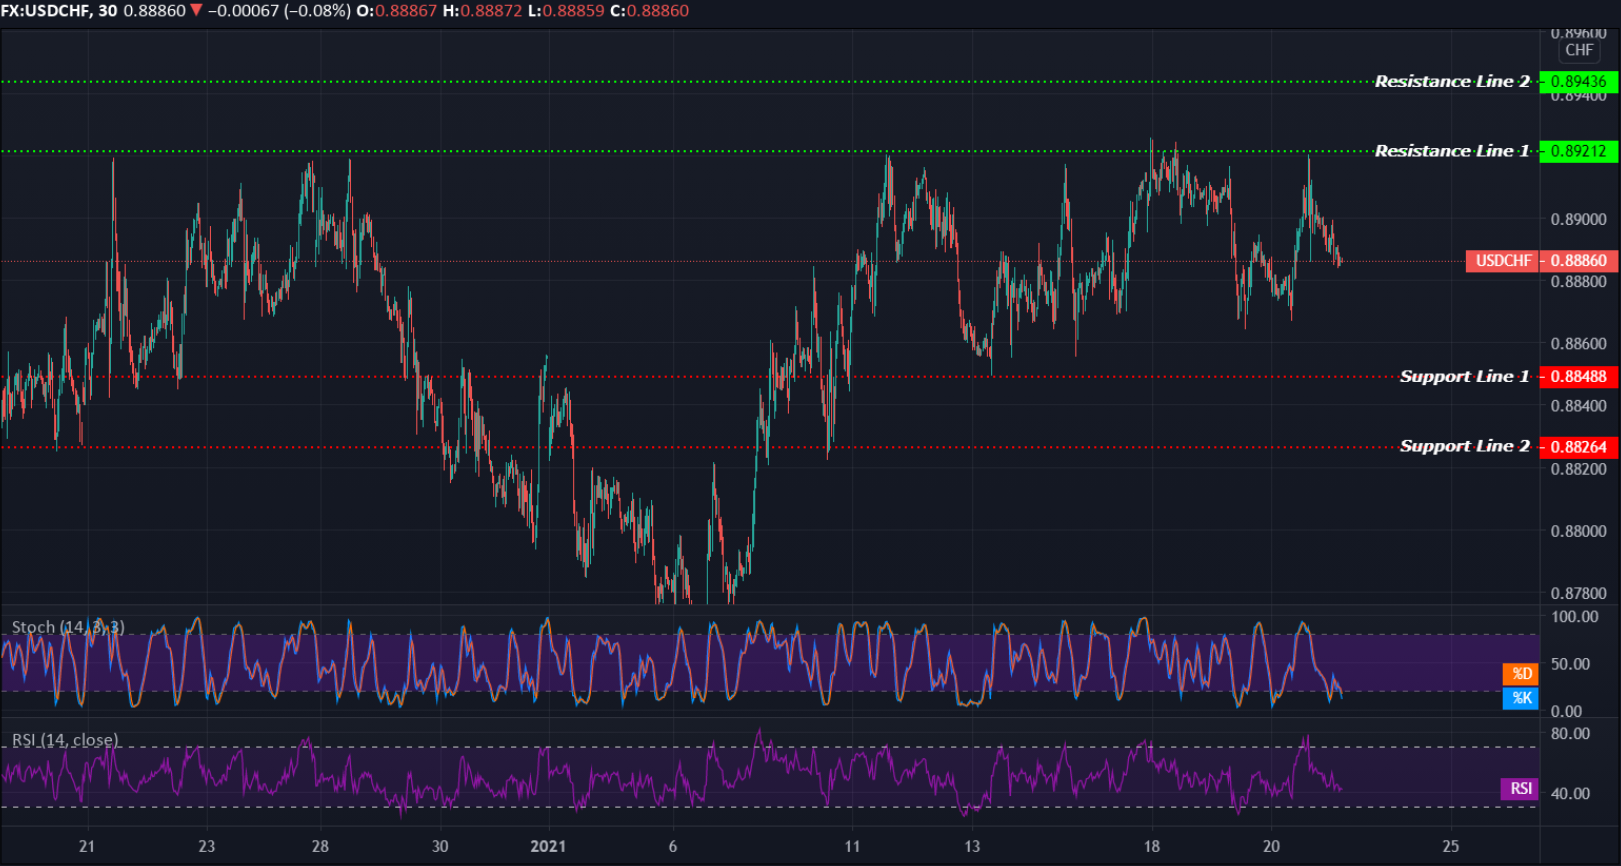Click the 0.89212 green price tag

click(x=1579, y=151)
